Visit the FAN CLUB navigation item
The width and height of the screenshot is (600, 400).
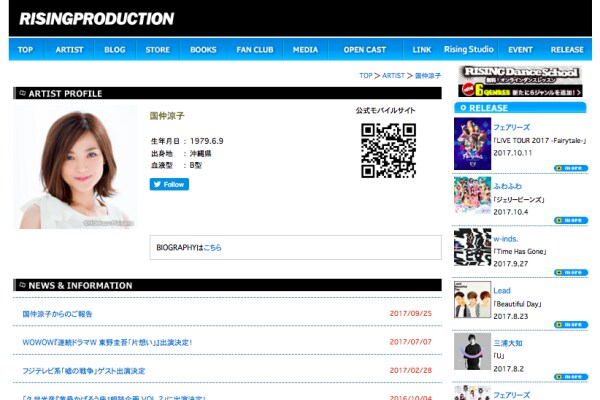pos(255,50)
